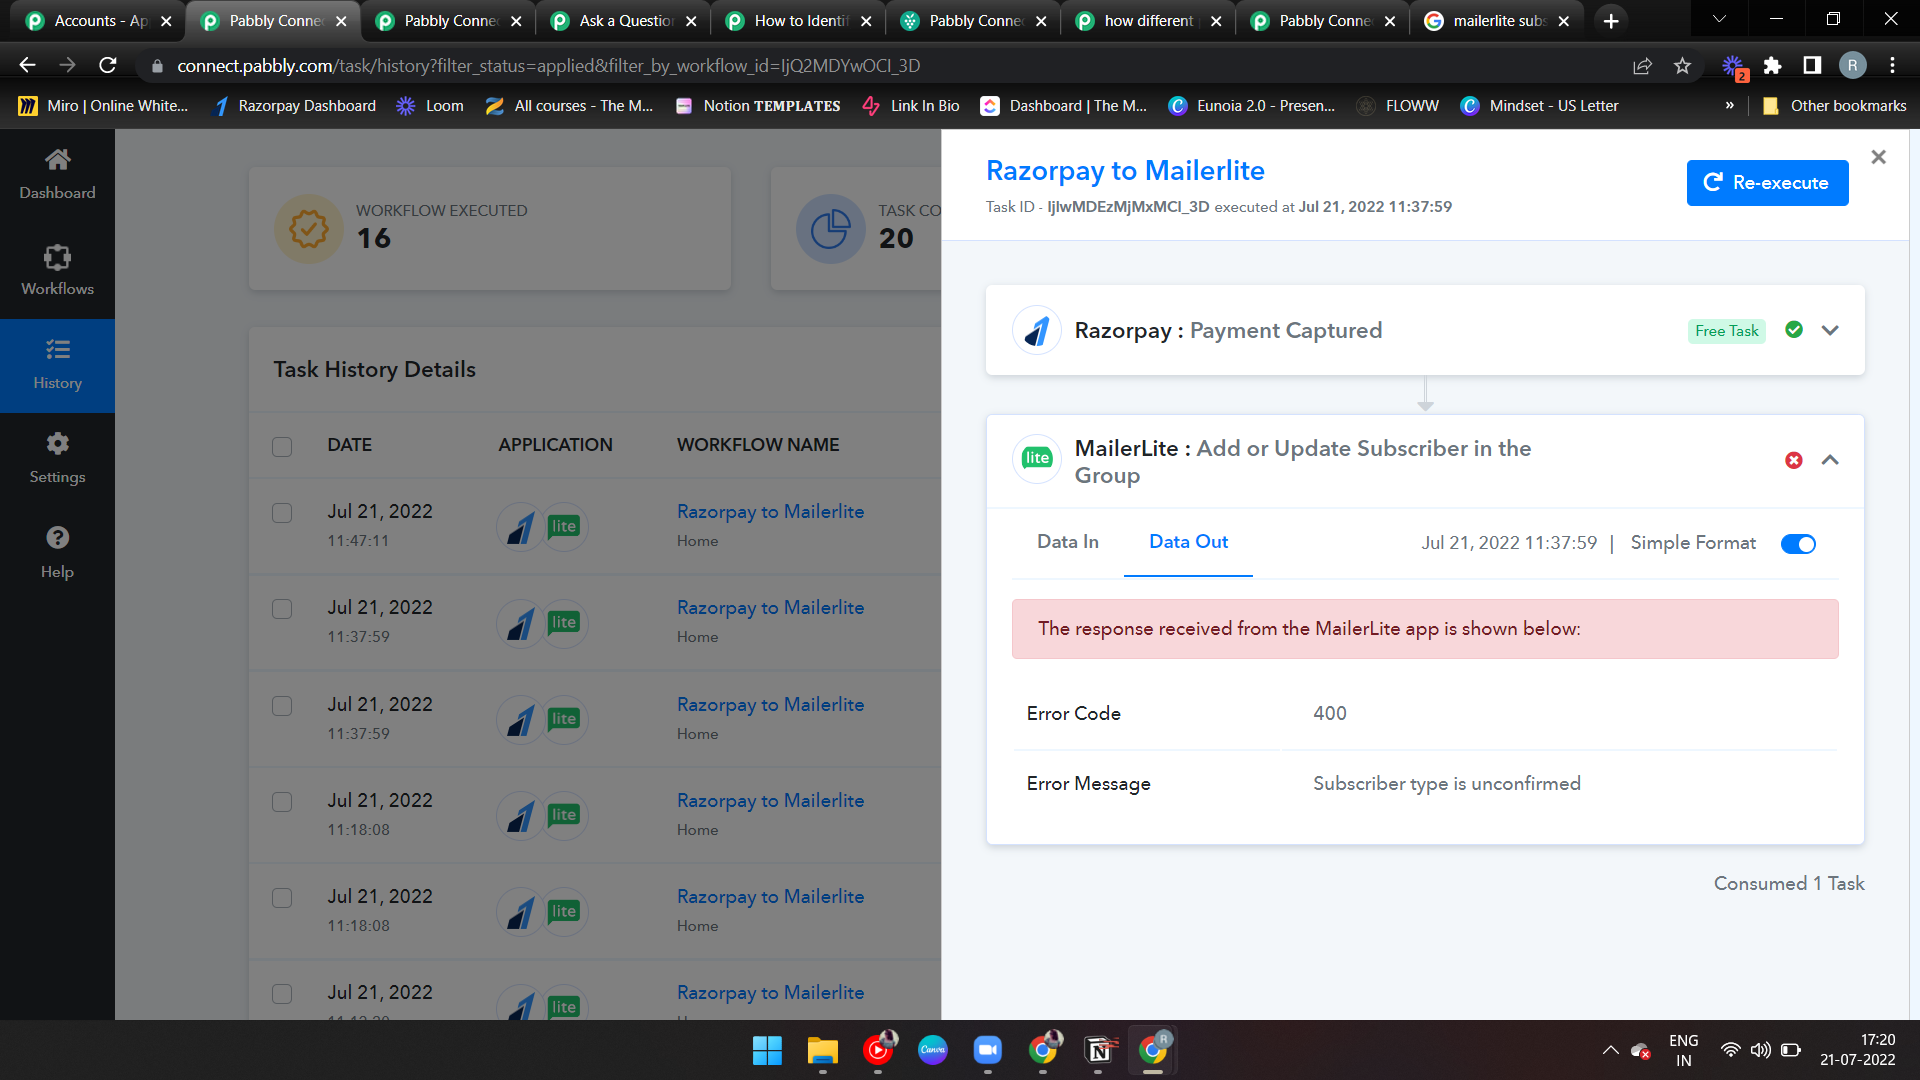Click the green success check on Razorpay step

[x=1794, y=330]
